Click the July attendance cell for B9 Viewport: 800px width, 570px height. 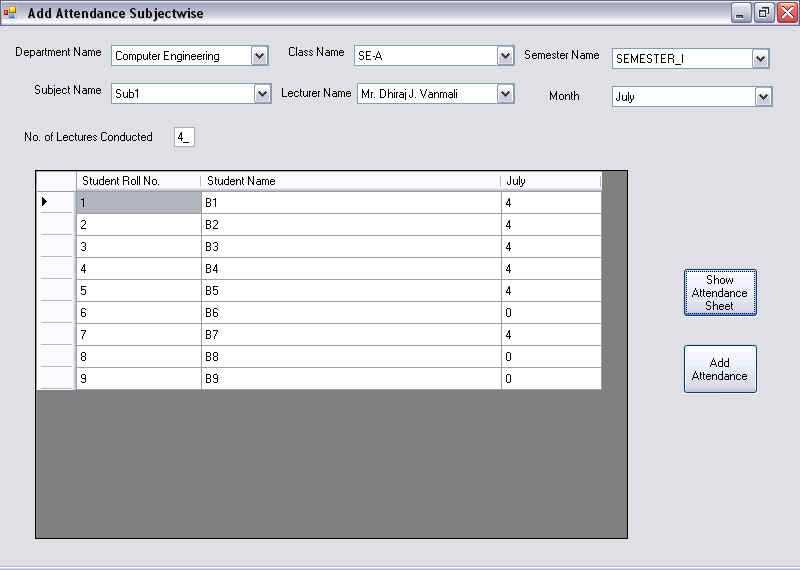(550, 379)
